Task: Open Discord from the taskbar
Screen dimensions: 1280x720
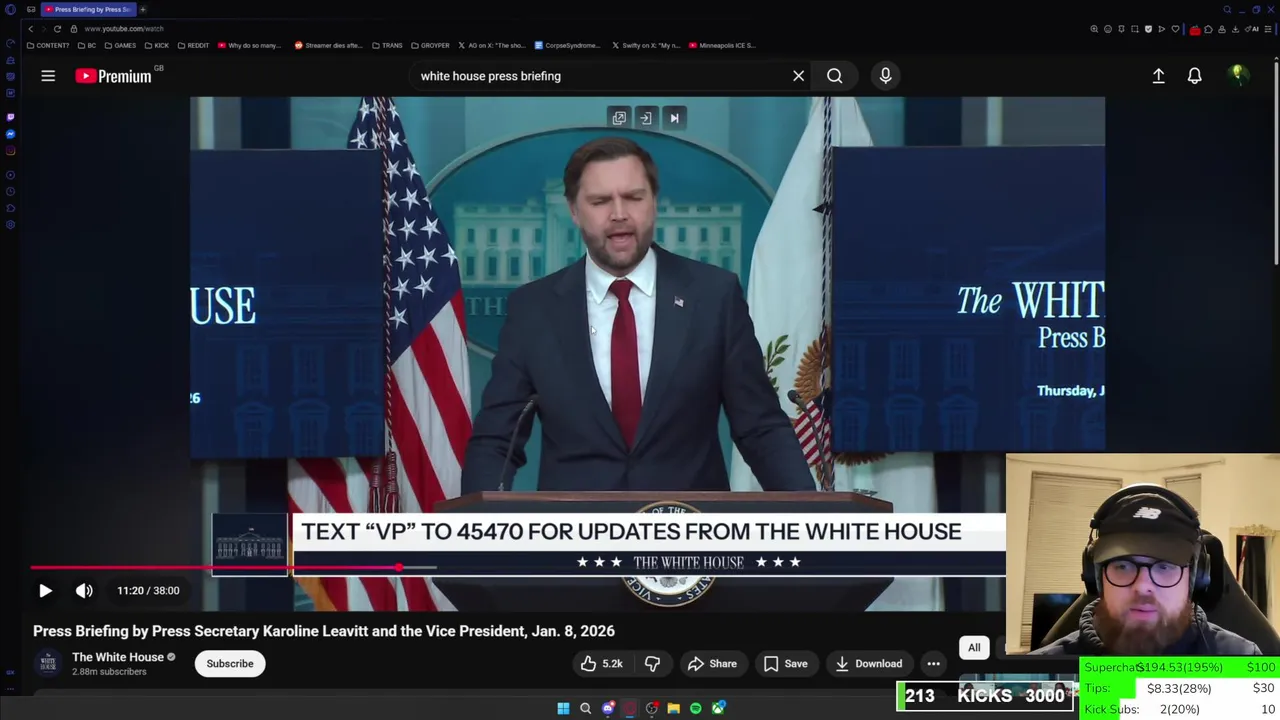Action: (x=607, y=709)
